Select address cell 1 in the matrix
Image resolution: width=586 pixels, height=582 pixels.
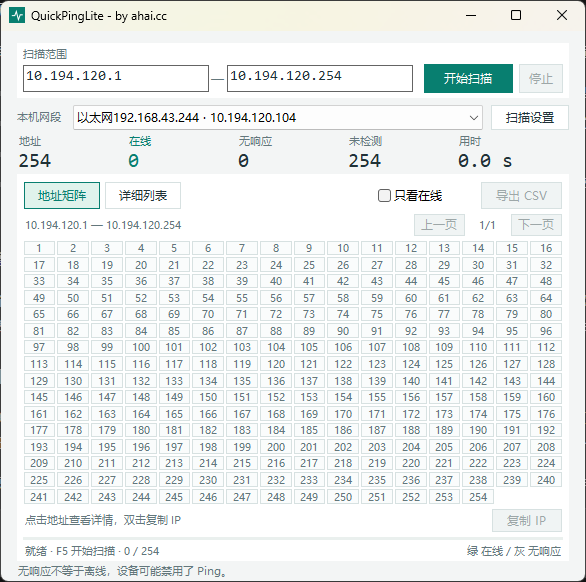click(x=39, y=248)
